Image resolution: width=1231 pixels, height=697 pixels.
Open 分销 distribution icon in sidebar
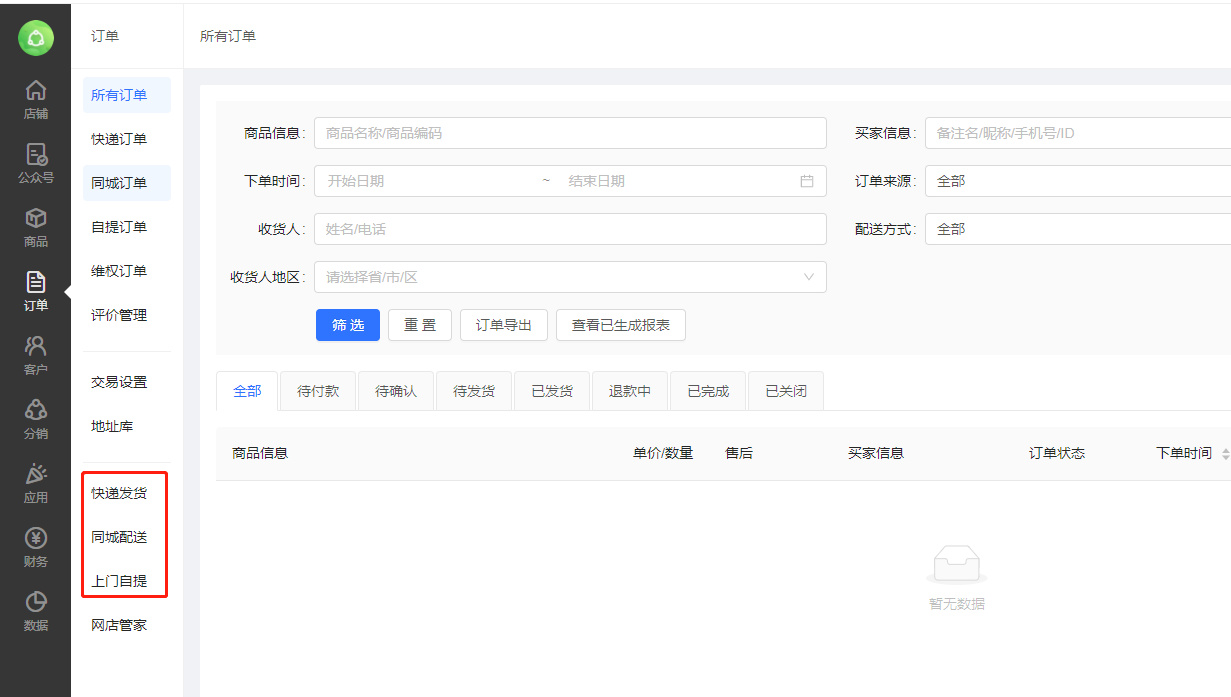point(35,419)
